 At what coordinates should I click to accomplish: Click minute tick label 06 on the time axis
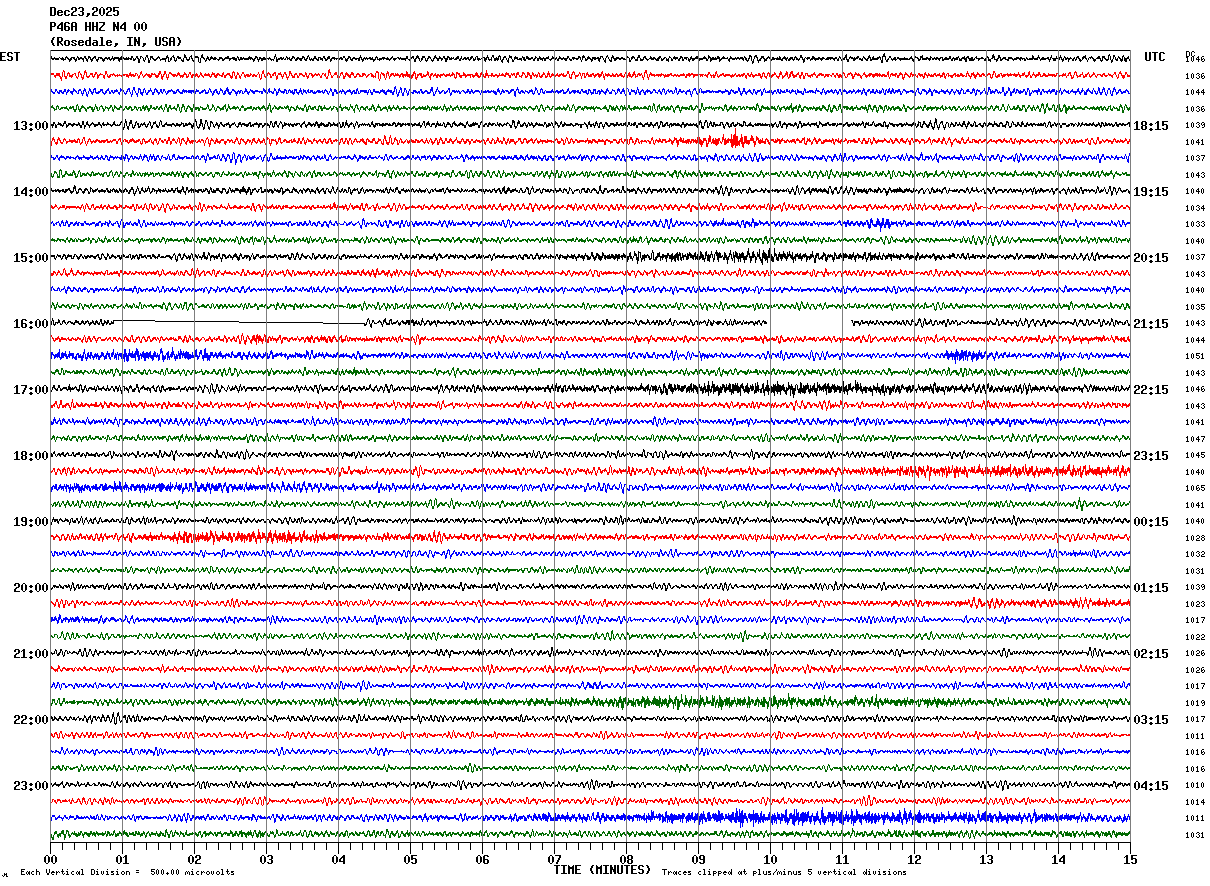click(482, 859)
